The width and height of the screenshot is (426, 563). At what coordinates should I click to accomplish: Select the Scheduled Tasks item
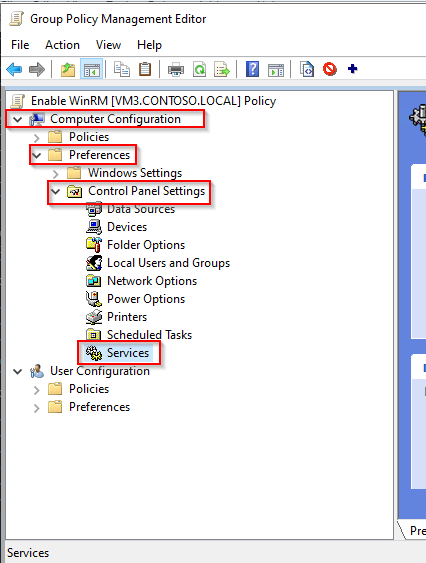point(139,335)
